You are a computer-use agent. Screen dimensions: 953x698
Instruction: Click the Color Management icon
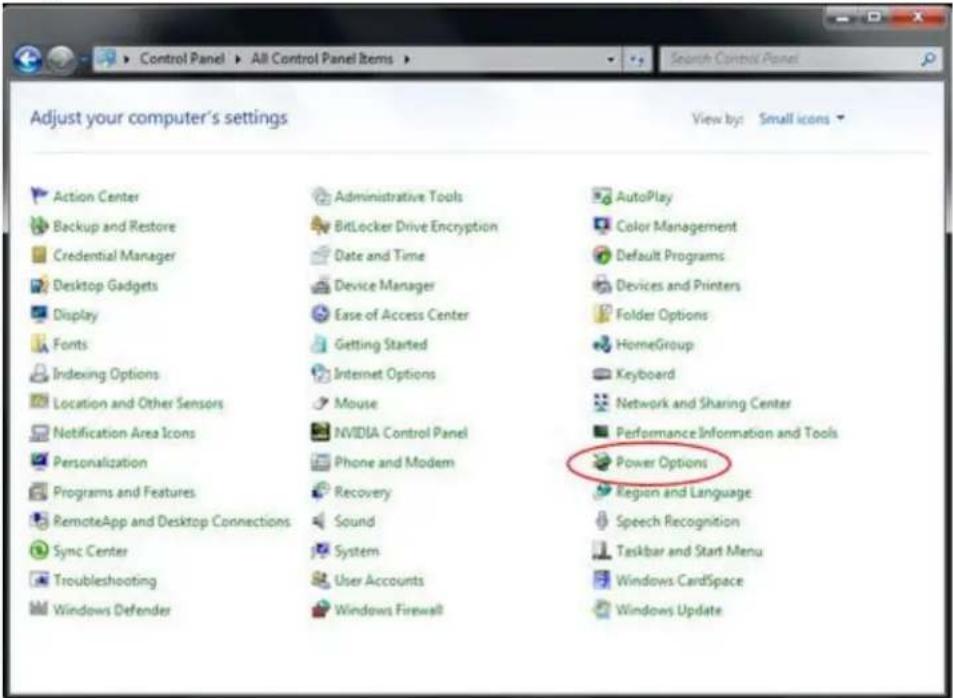(x=602, y=226)
